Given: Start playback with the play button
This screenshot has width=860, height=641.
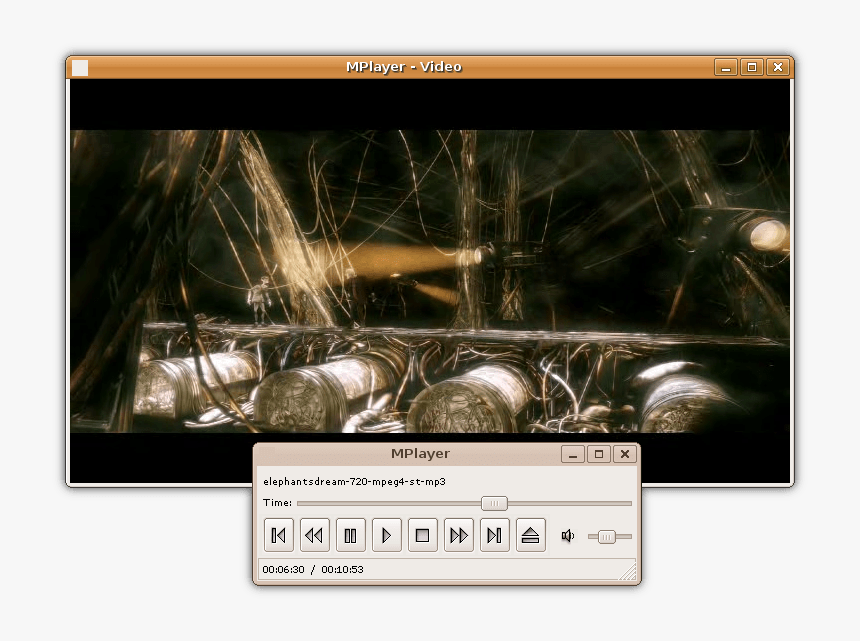Looking at the screenshot, I should coord(387,535).
